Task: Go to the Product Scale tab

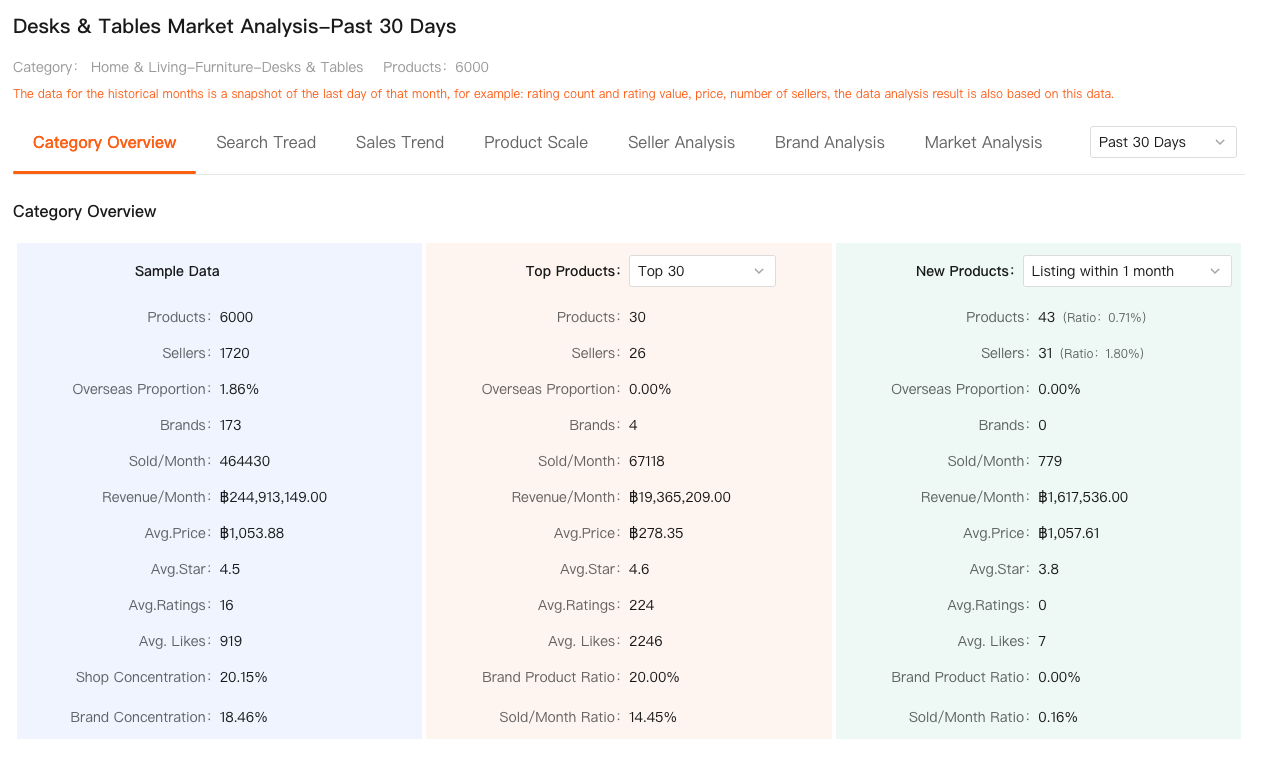Action: [x=535, y=142]
